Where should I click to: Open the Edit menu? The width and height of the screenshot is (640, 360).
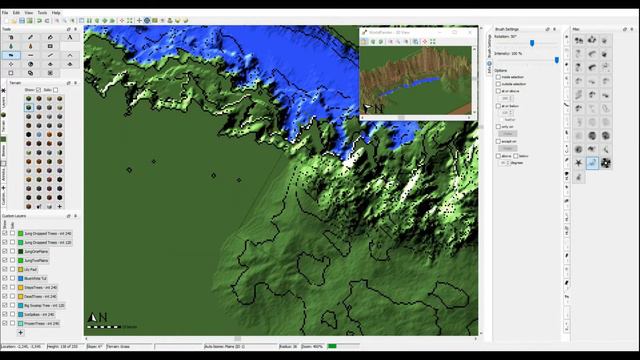(x=16, y=13)
